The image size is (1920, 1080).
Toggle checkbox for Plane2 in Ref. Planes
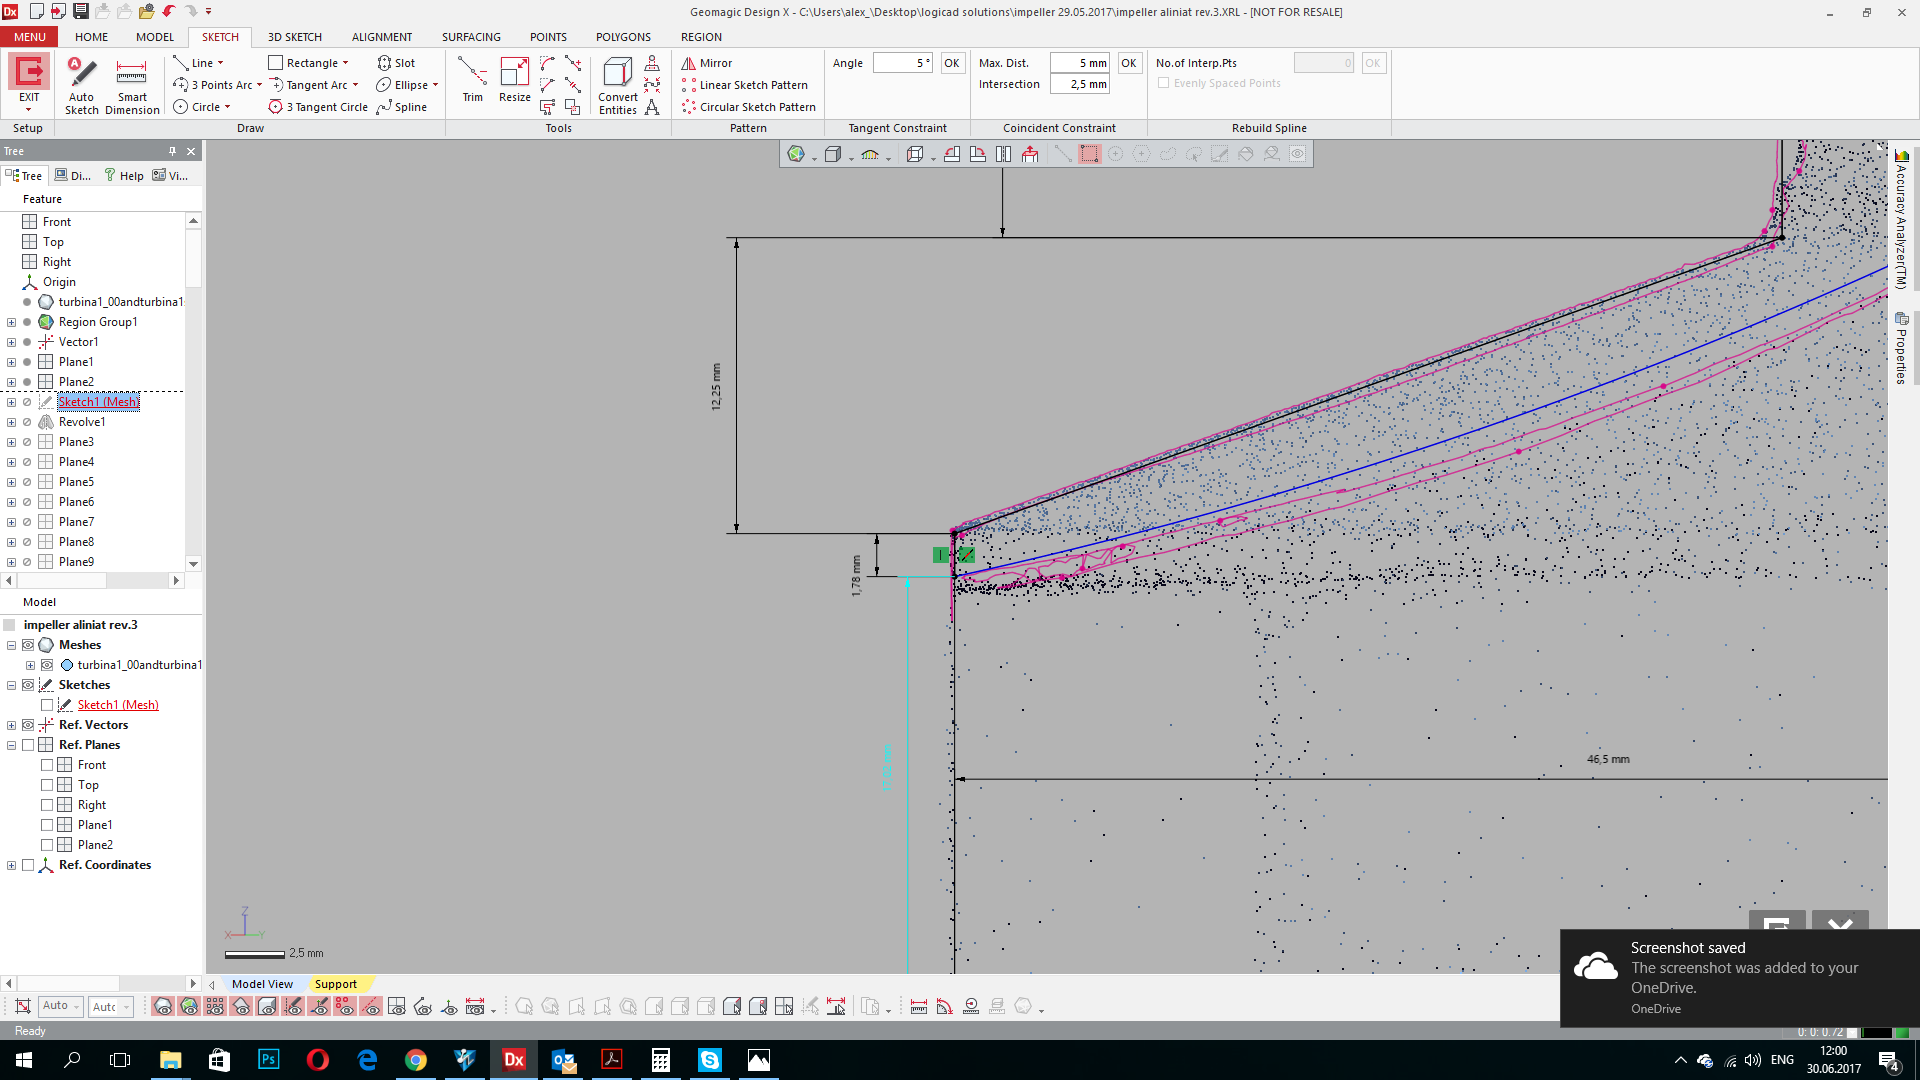pos(47,845)
